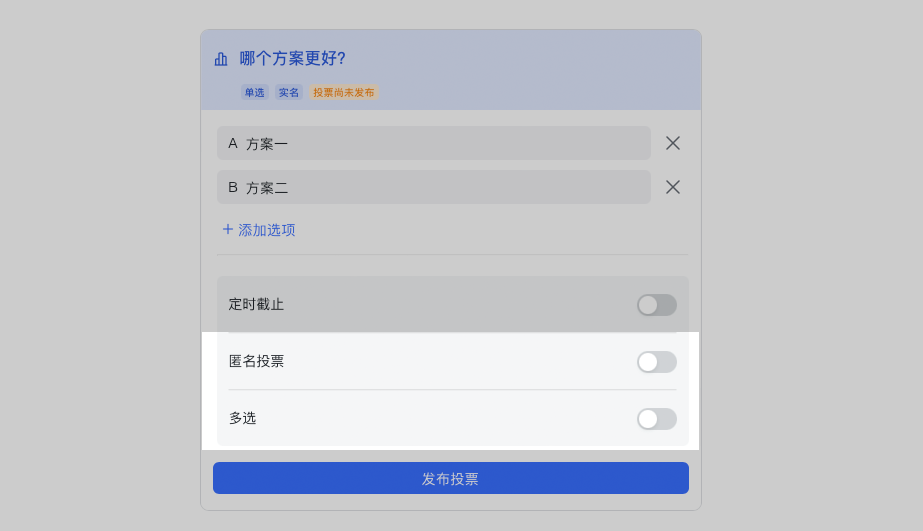The height and width of the screenshot is (531, 923).
Task: Select the 单选 tag
Action: click(254, 92)
